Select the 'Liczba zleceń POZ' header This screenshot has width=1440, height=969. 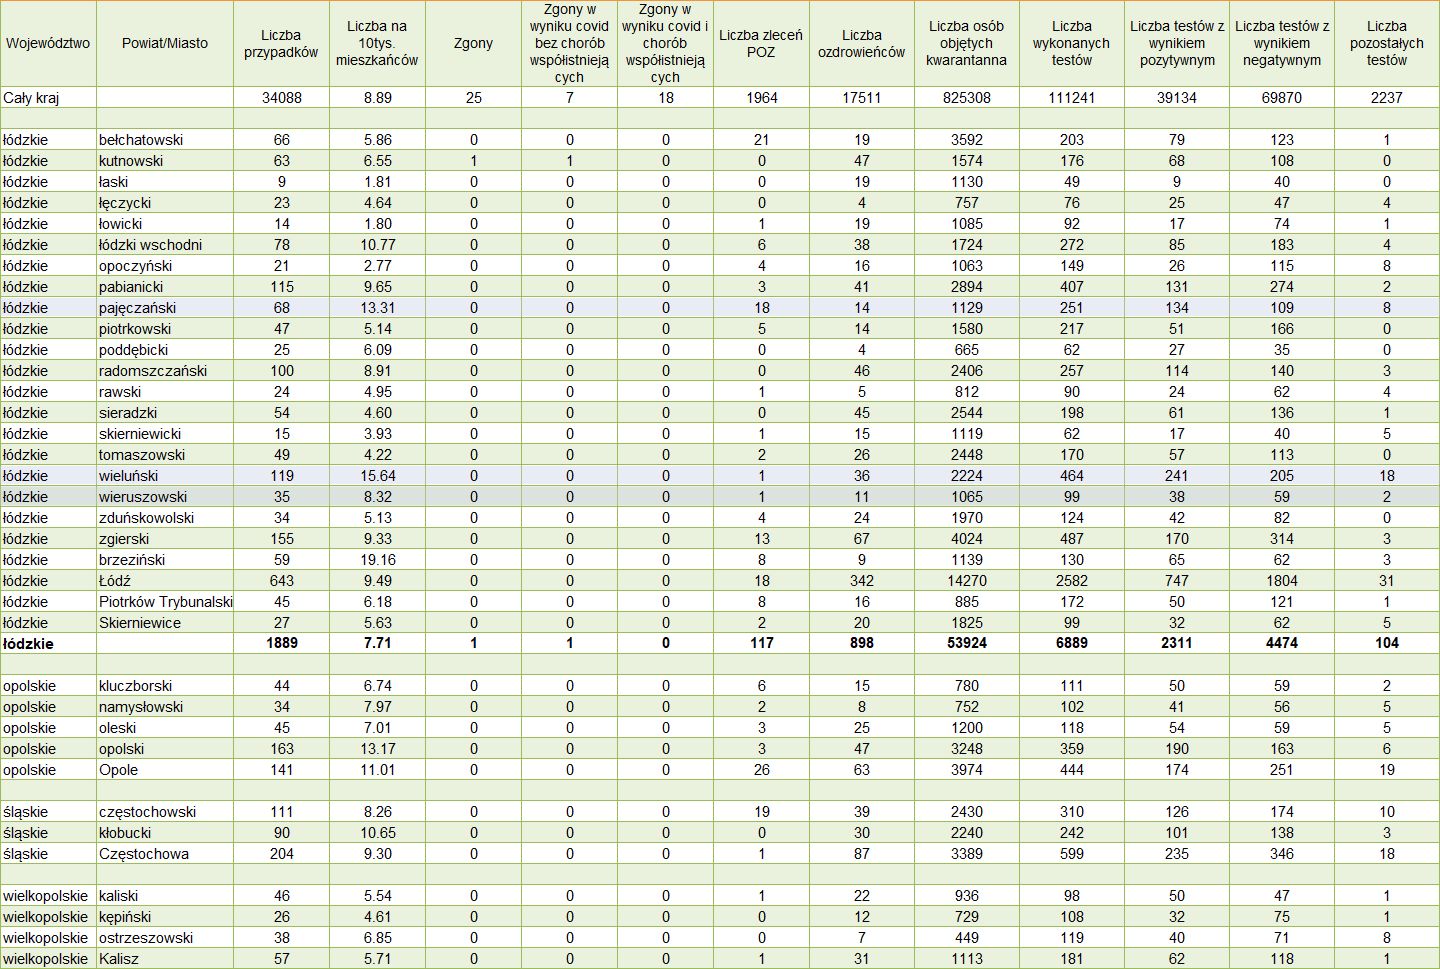(x=761, y=43)
